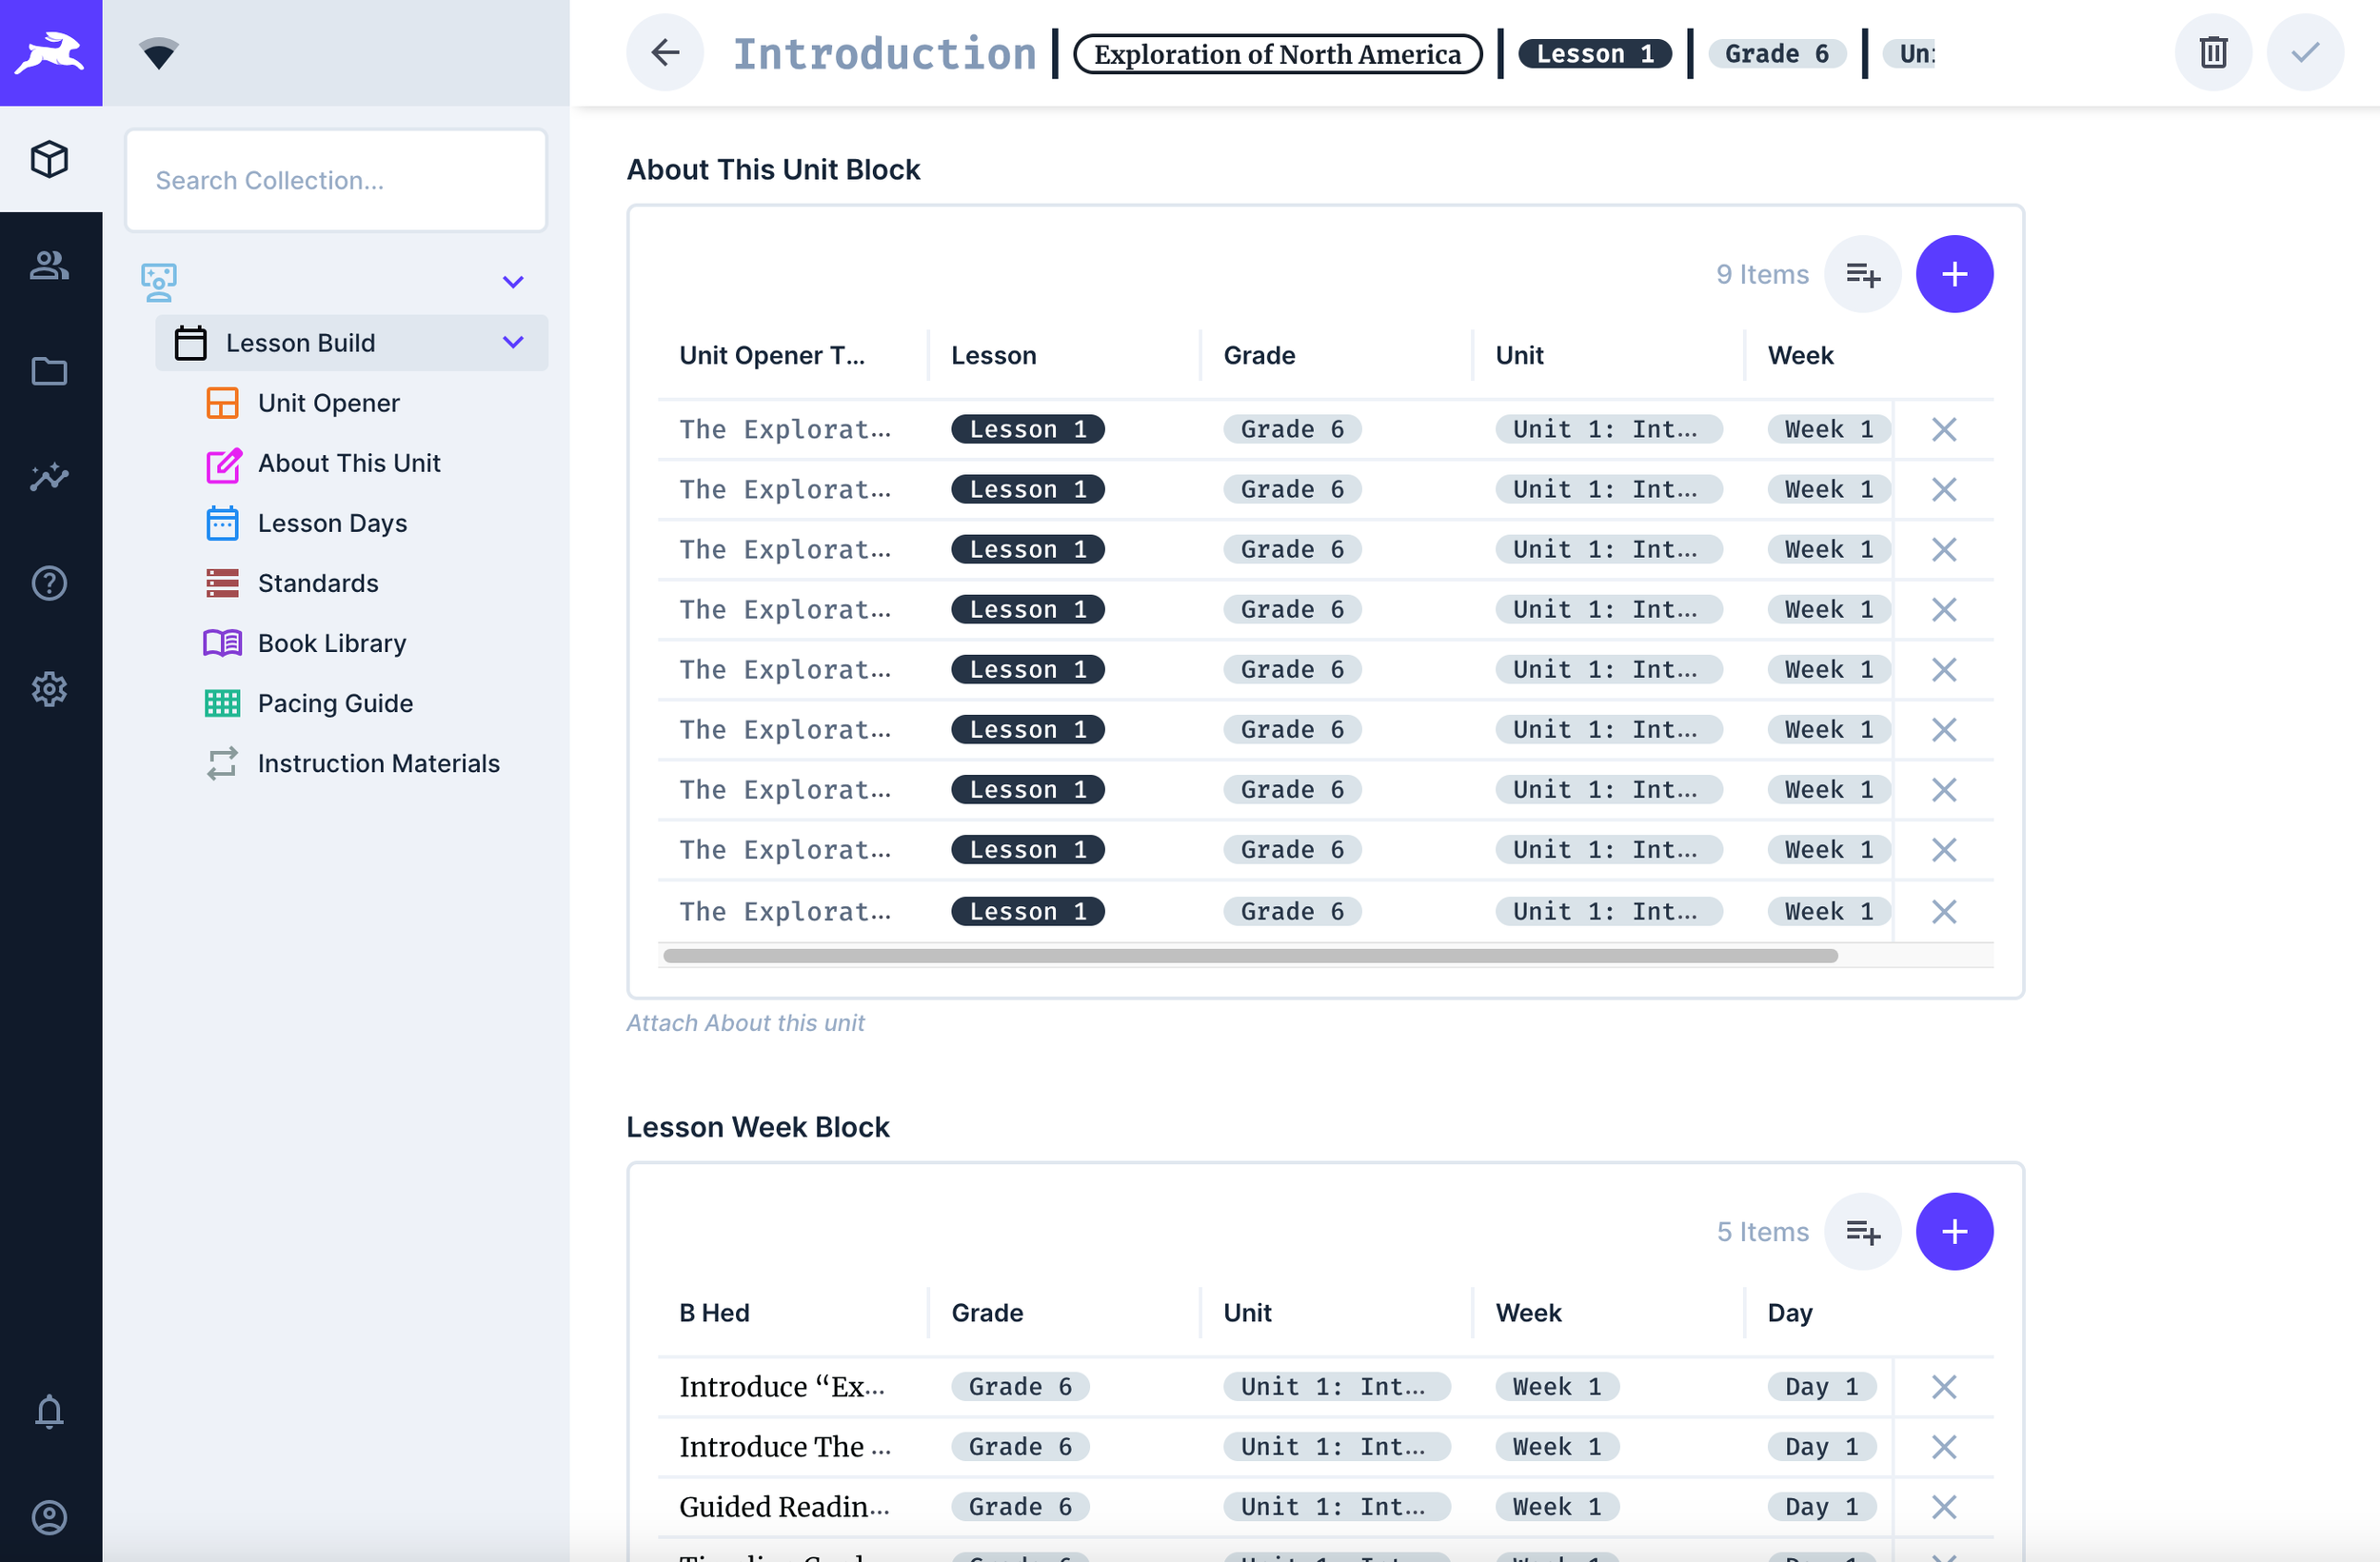Viewport: 2380px width, 1562px height.
Task: Remove the fifth The Explorat... row
Action: (x=1943, y=669)
